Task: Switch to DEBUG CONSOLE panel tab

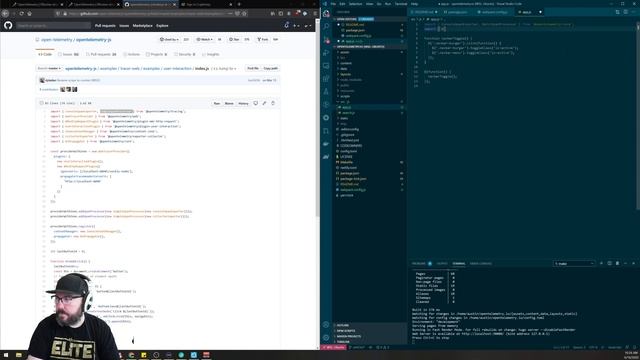Action: pyautogui.click(x=480, y=264)
